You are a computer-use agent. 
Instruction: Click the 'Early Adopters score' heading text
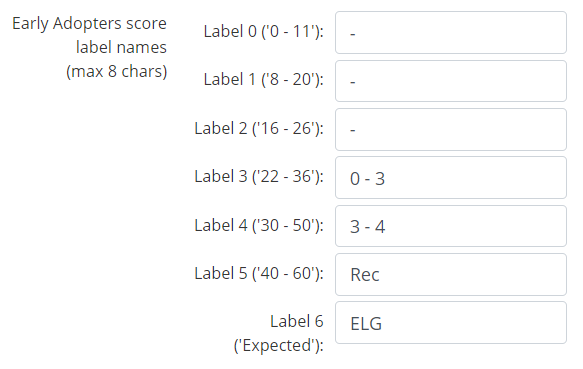89,24
